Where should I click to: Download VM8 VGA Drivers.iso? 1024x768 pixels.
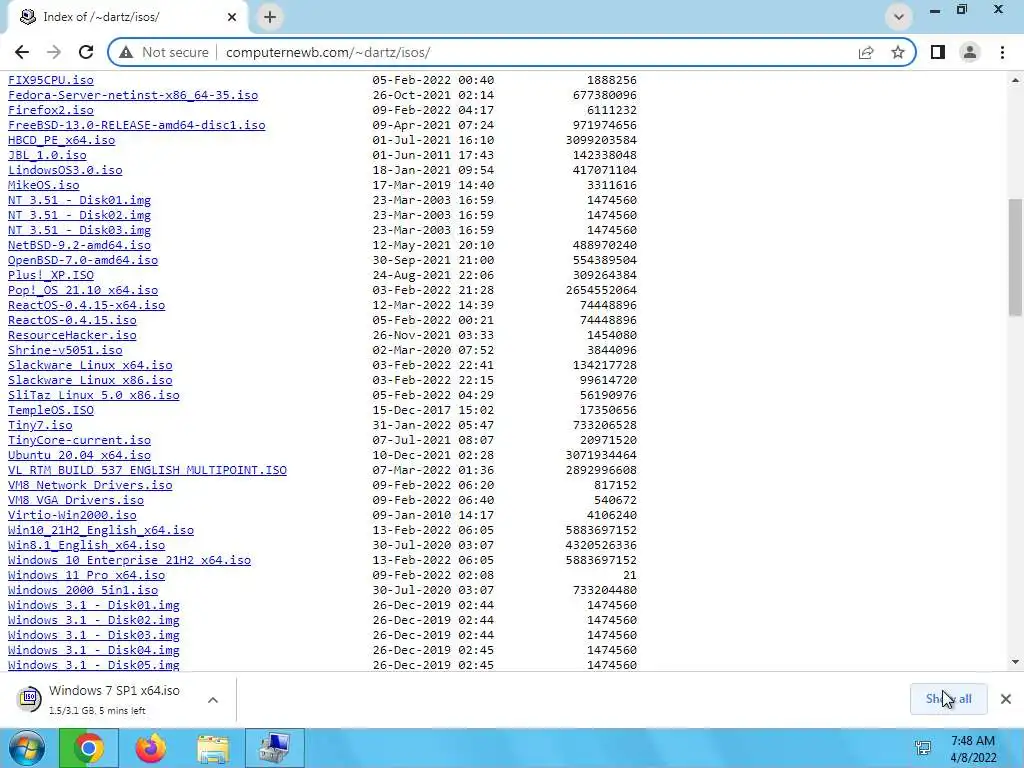(x=76, y=501)
